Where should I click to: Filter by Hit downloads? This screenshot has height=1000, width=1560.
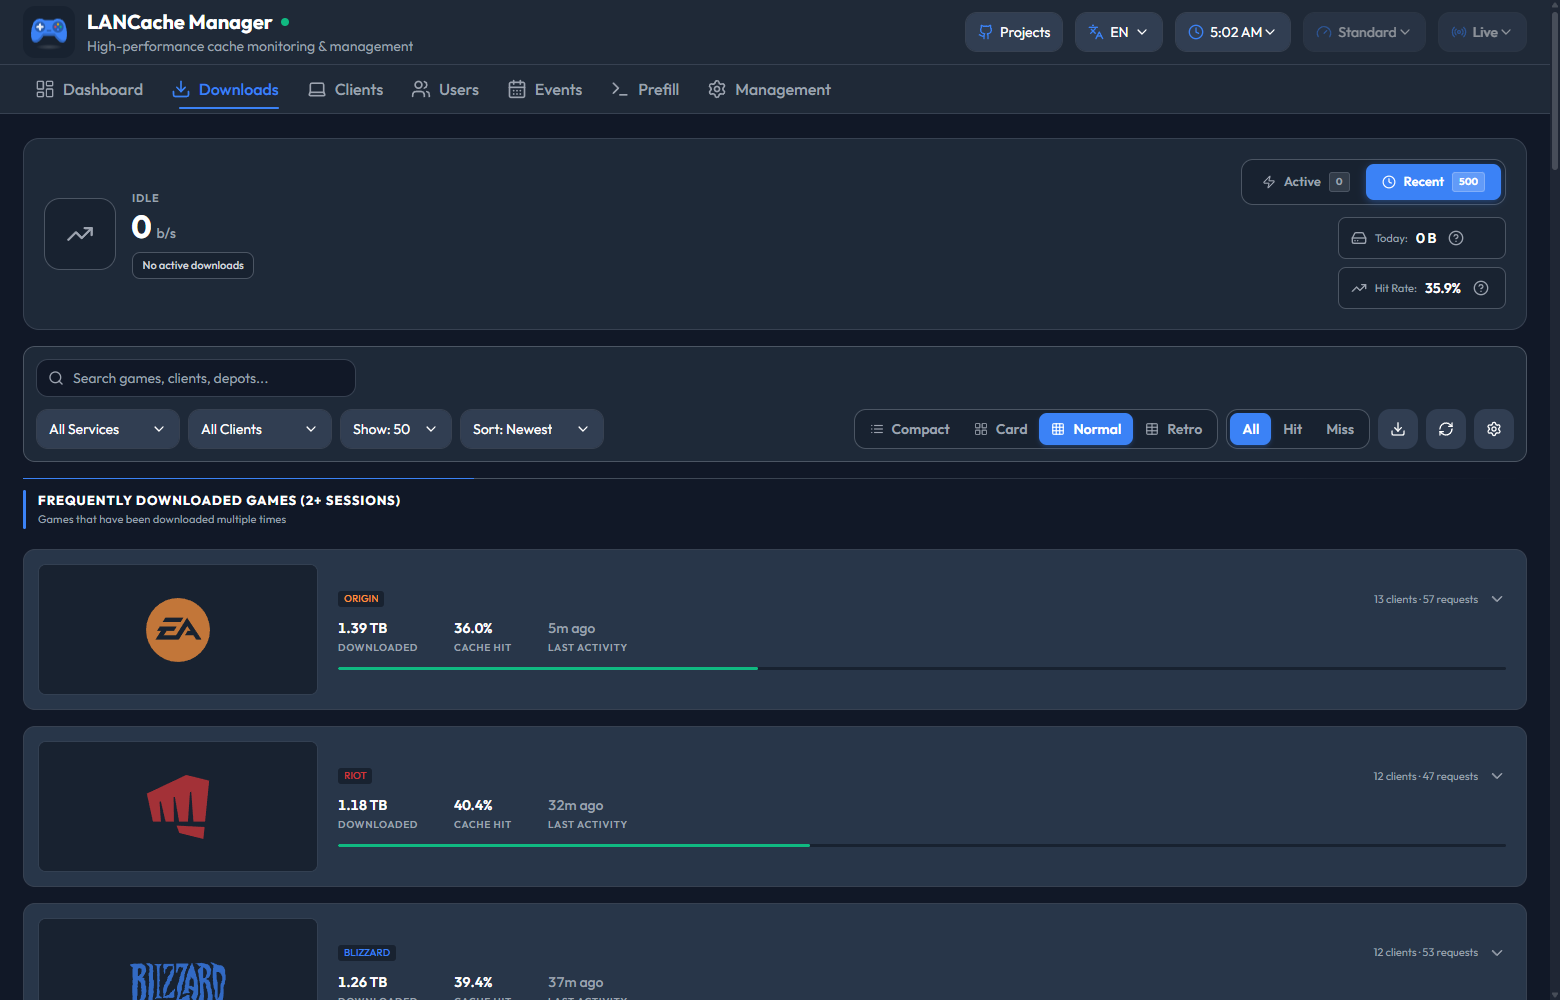pyautogui.click(x=1293, y=429)
